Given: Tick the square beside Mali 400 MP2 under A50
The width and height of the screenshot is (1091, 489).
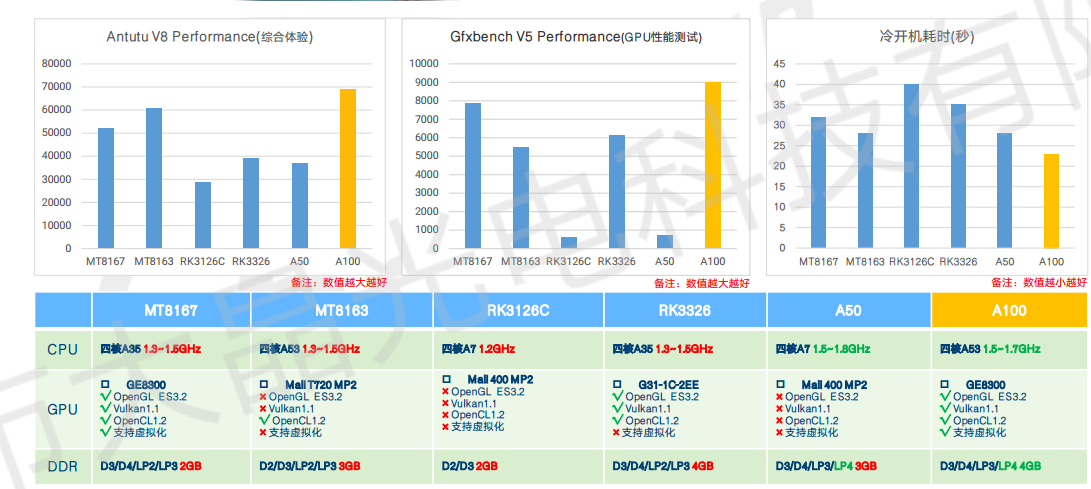Looking at the screenshot, I should click(780, 385).
